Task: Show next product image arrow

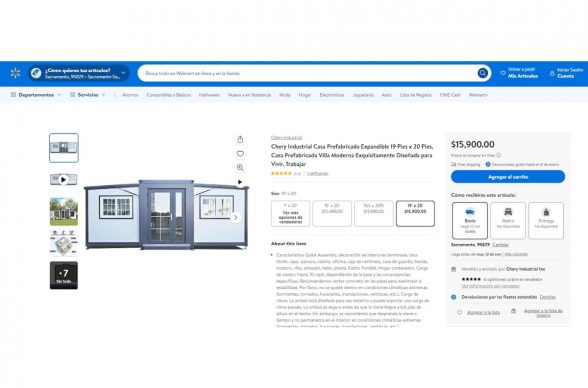Action: (236, 217)
